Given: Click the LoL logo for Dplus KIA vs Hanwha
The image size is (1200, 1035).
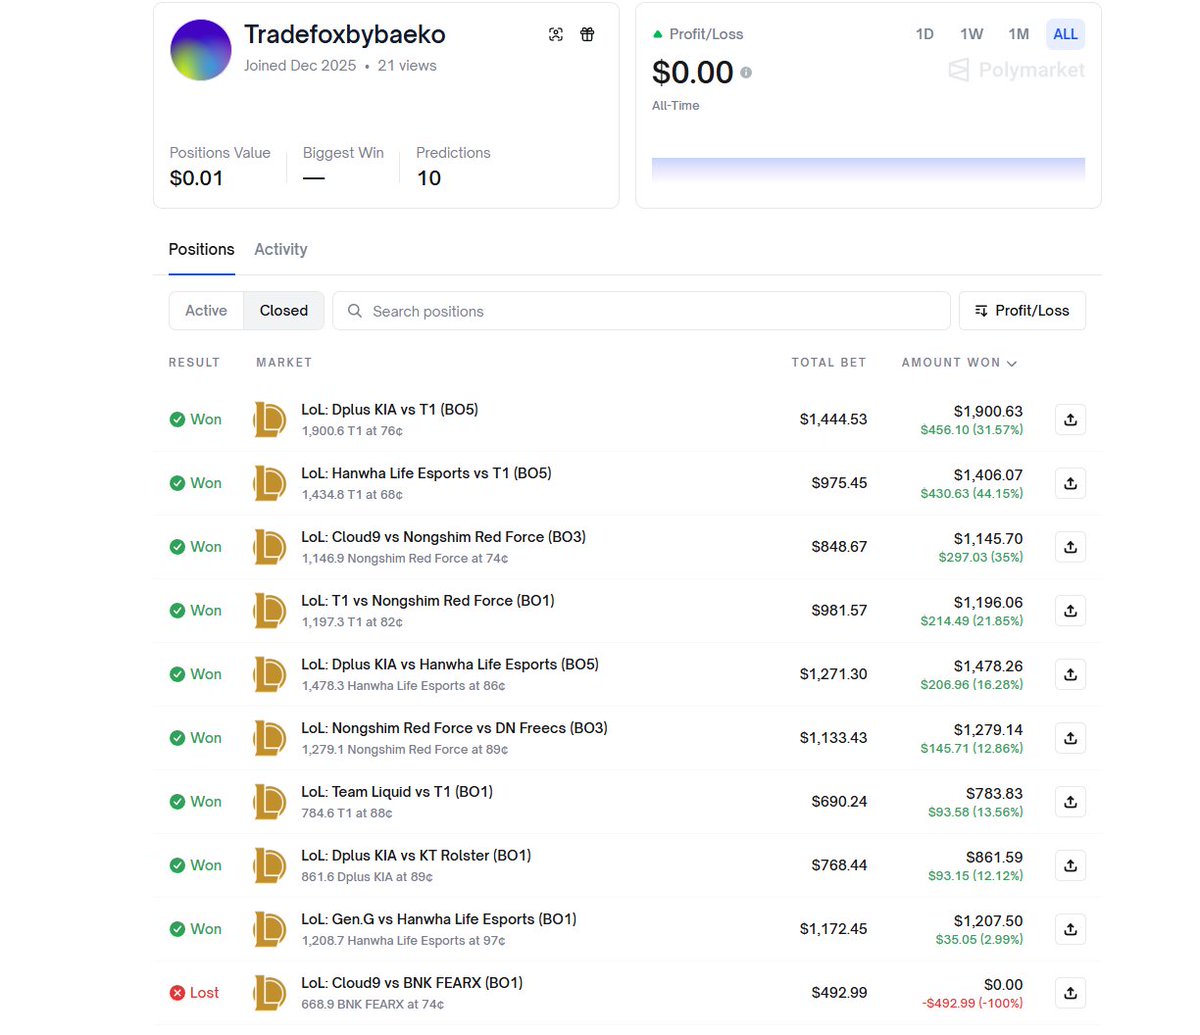Looking at the screenshot, I should (270, 674).
